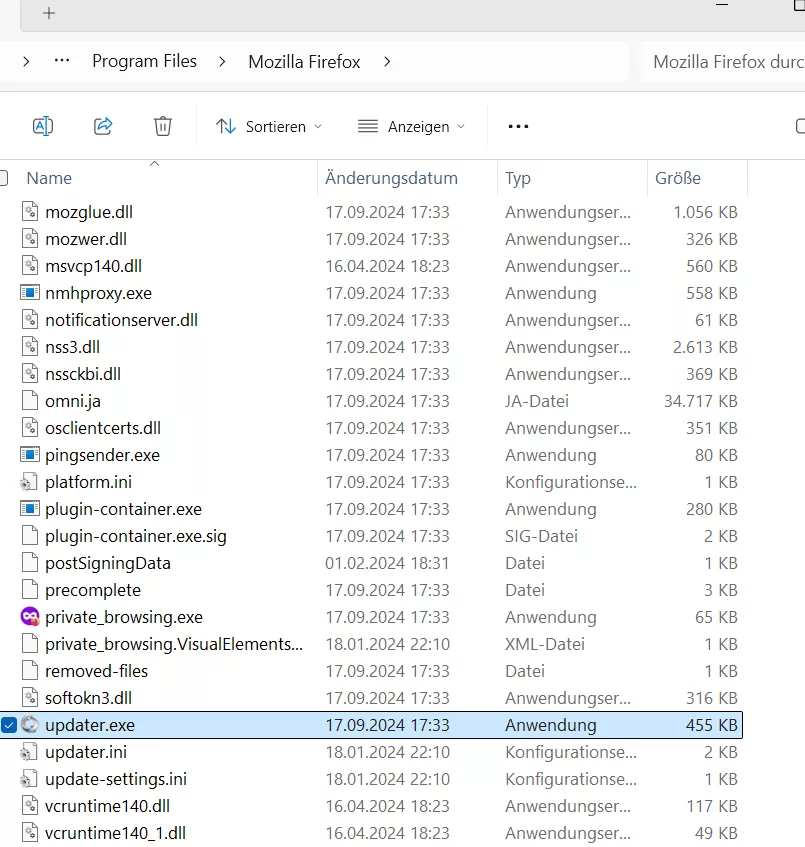Sort by the Änderungsdatum column header
805x847 pixels.
[391, 178]
